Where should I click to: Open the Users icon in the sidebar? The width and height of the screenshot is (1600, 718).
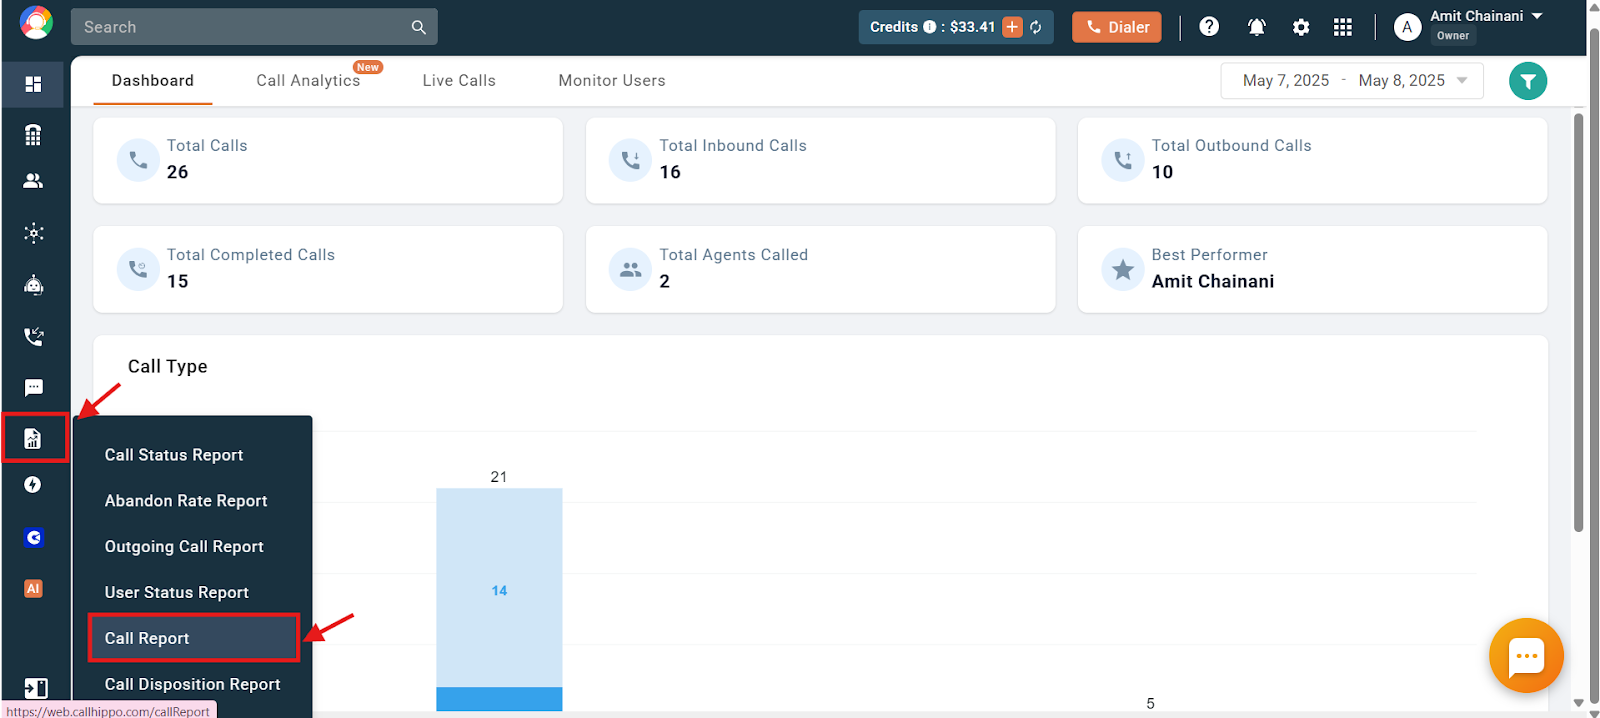click(33, 181)
